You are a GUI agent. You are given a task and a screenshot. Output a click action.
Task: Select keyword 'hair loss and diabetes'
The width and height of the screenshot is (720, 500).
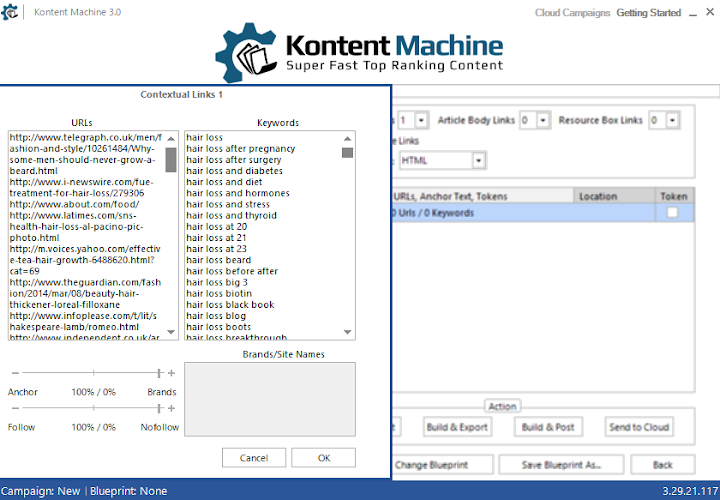pos(234,171)
